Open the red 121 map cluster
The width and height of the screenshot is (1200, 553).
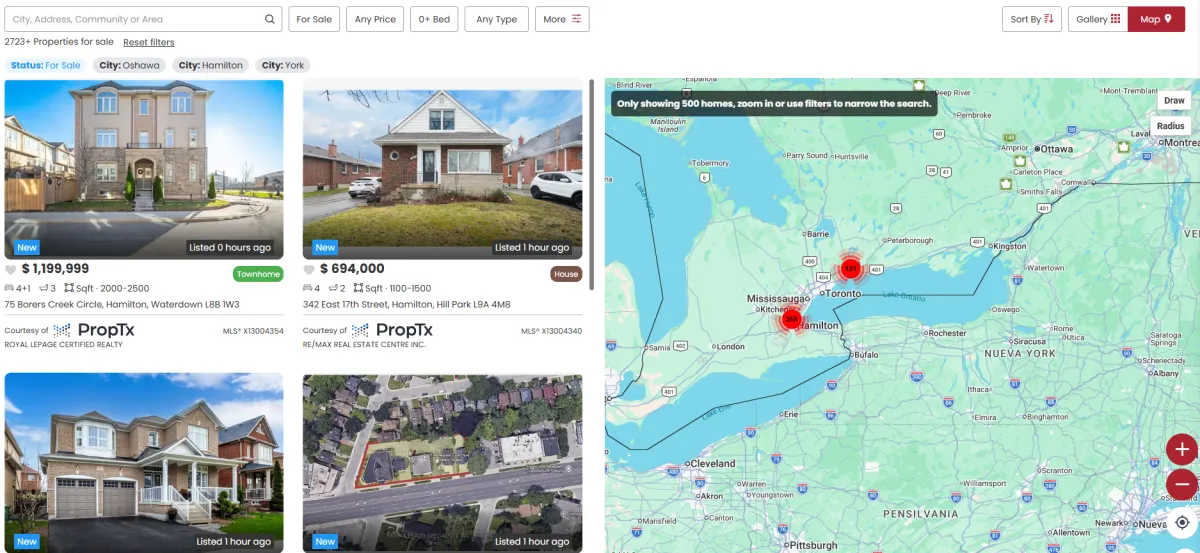tap(850, 268)
